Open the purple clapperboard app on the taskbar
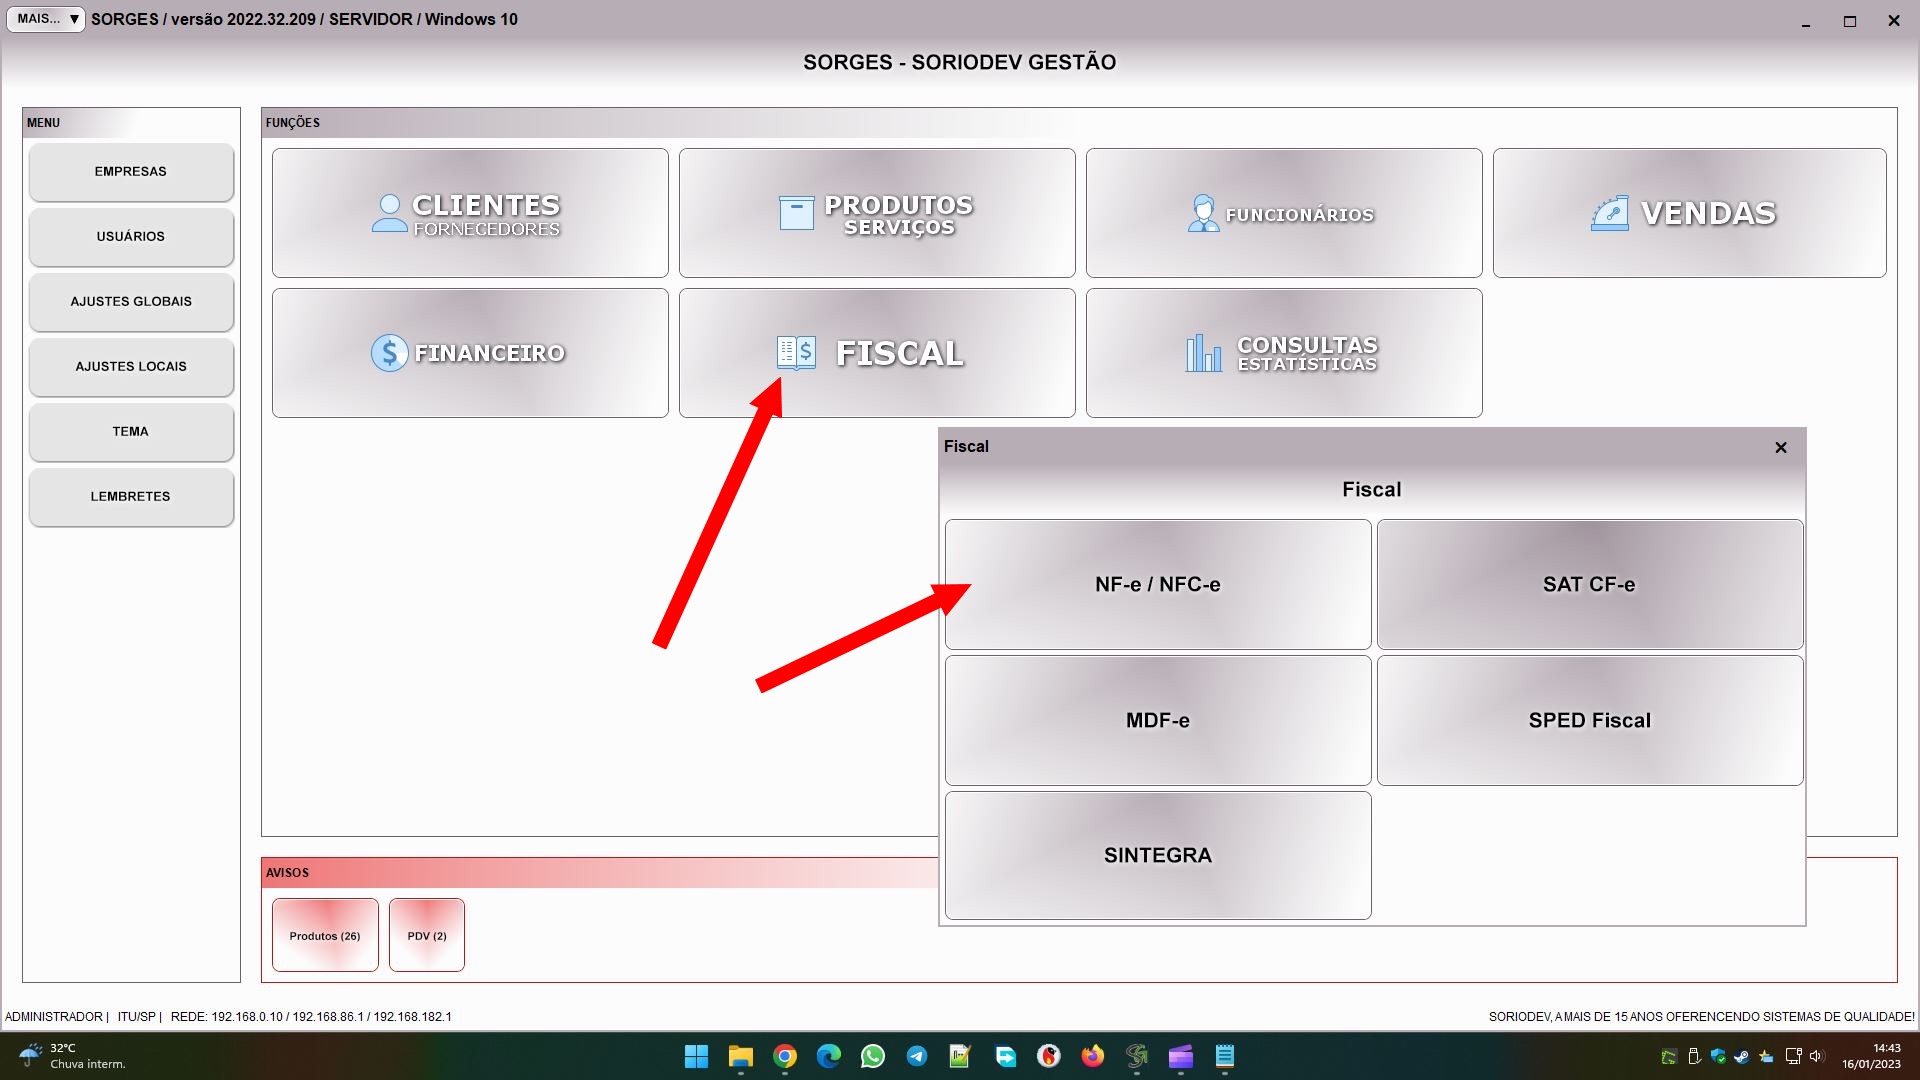The width and height of the screenshot is (1920, 1080). (x=1181, y=1056)
